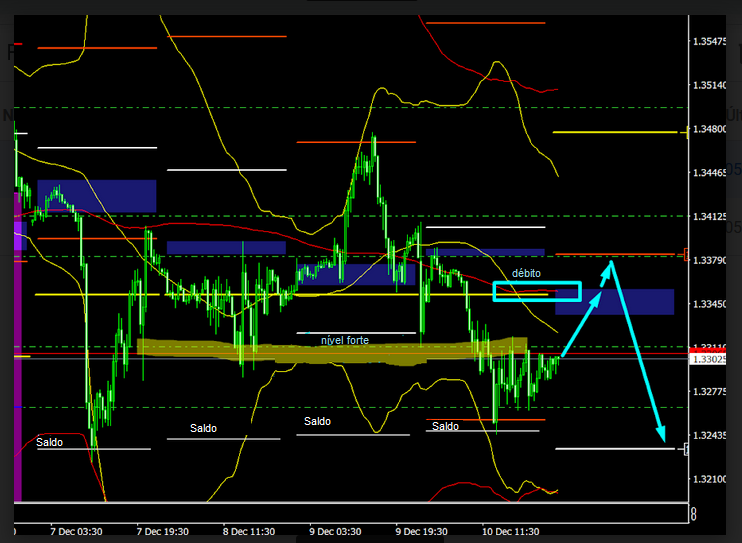Click the "débito" text label
The height and width of the screenshot is (543, 742).
coord(527,273)
